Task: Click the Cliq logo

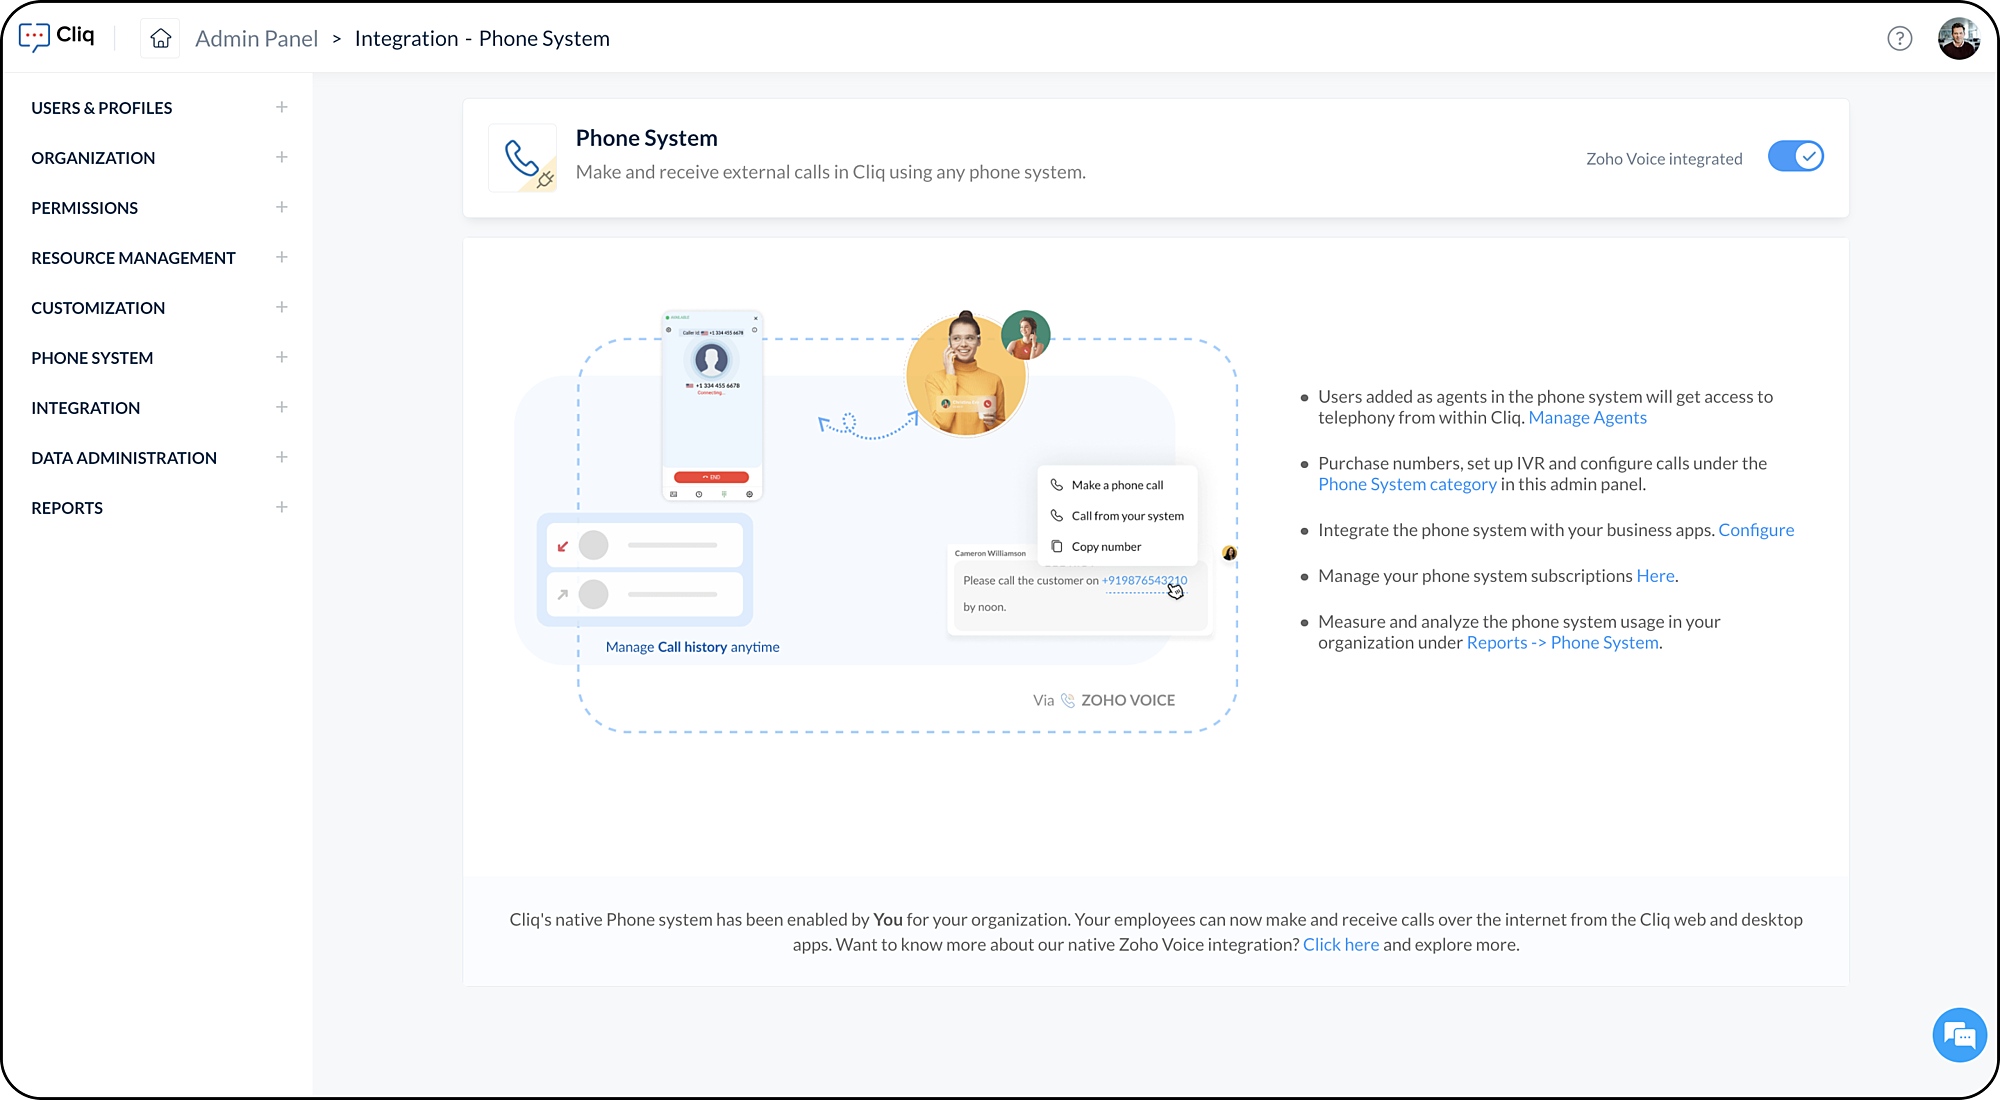Action: click(x=57, y=36)
